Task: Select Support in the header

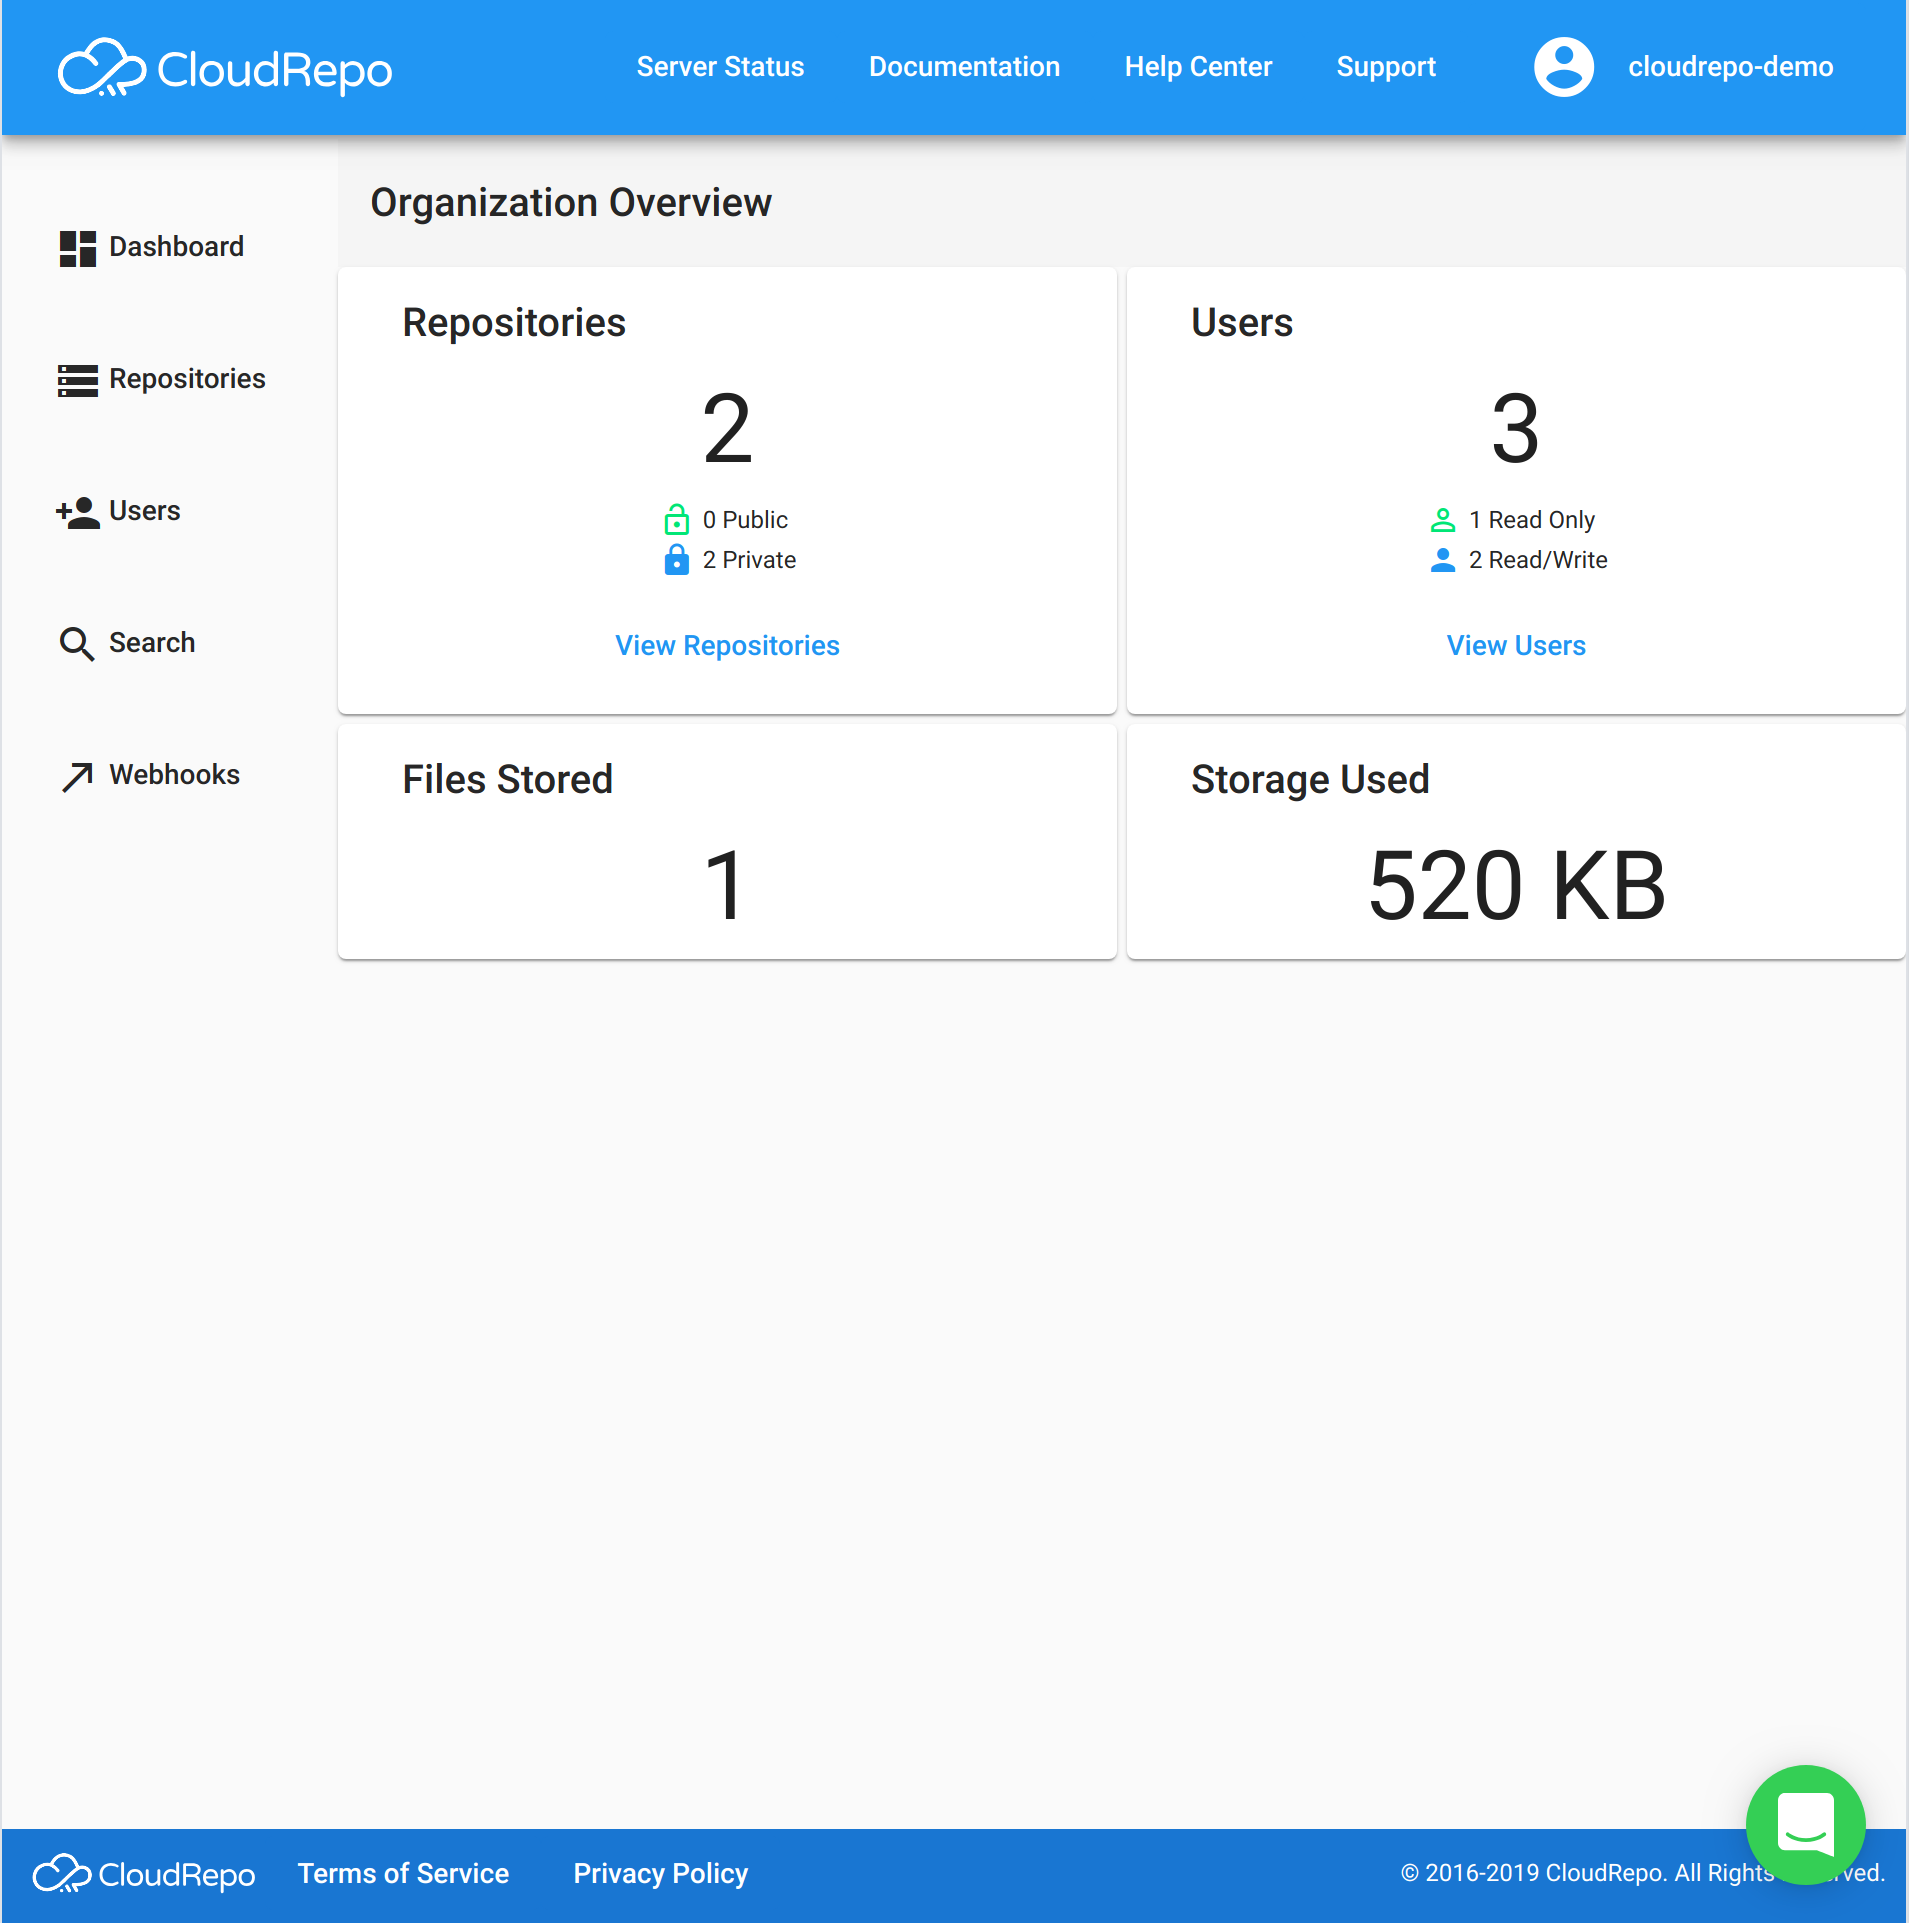Action: coord(1385,67)
